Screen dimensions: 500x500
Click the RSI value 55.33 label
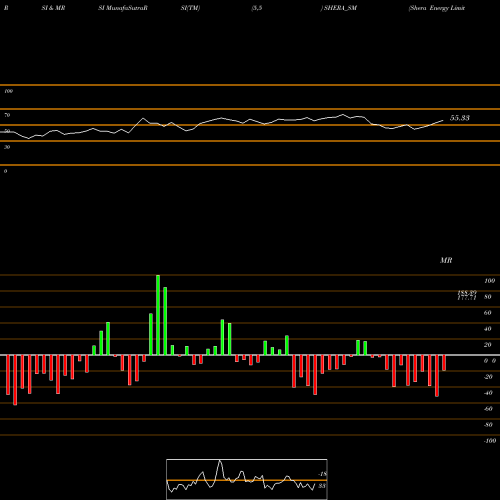(460, 118)
